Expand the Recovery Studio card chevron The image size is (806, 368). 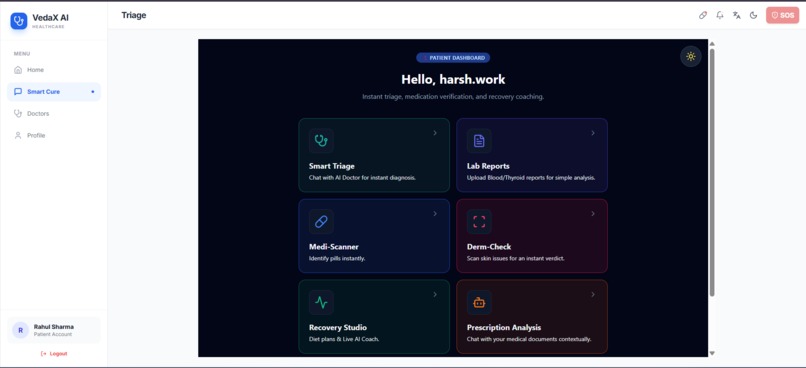(435, 295)
